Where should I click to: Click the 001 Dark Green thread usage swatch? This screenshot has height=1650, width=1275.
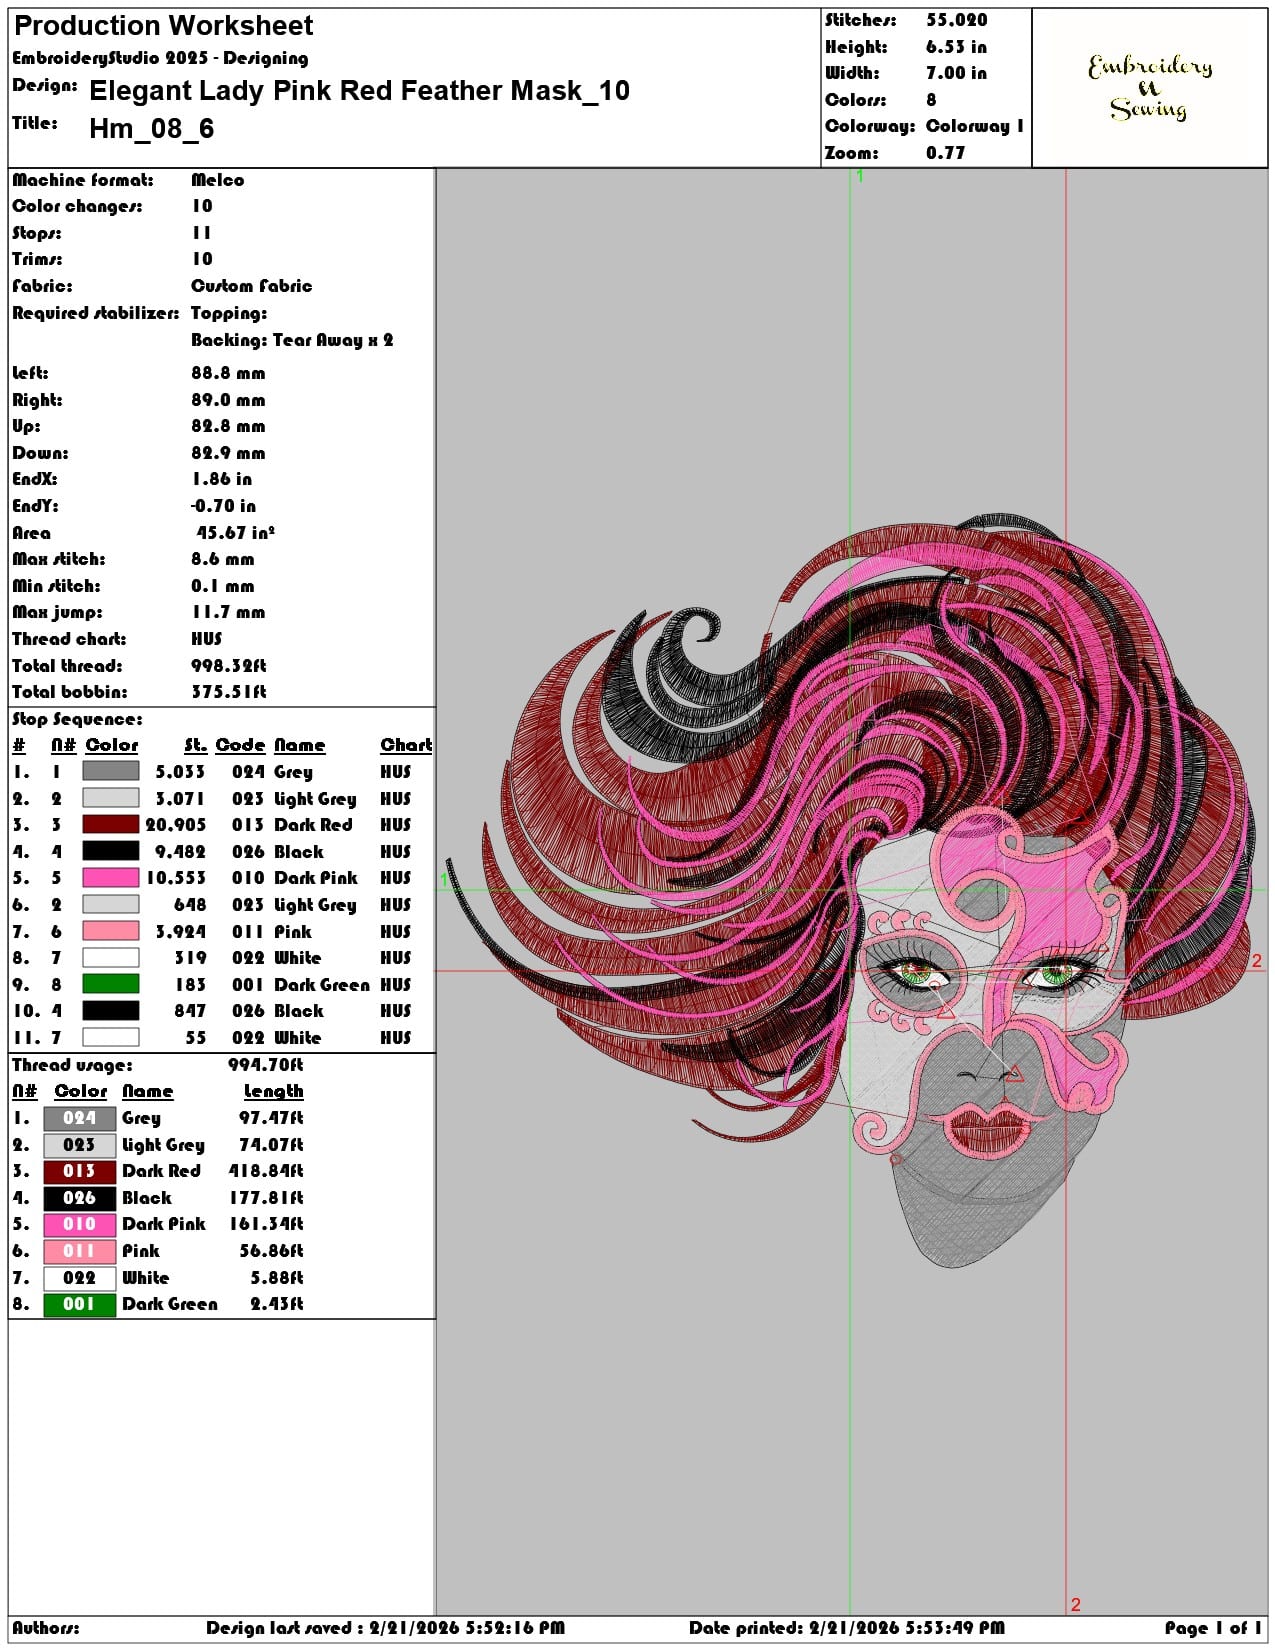(79, 1304)
